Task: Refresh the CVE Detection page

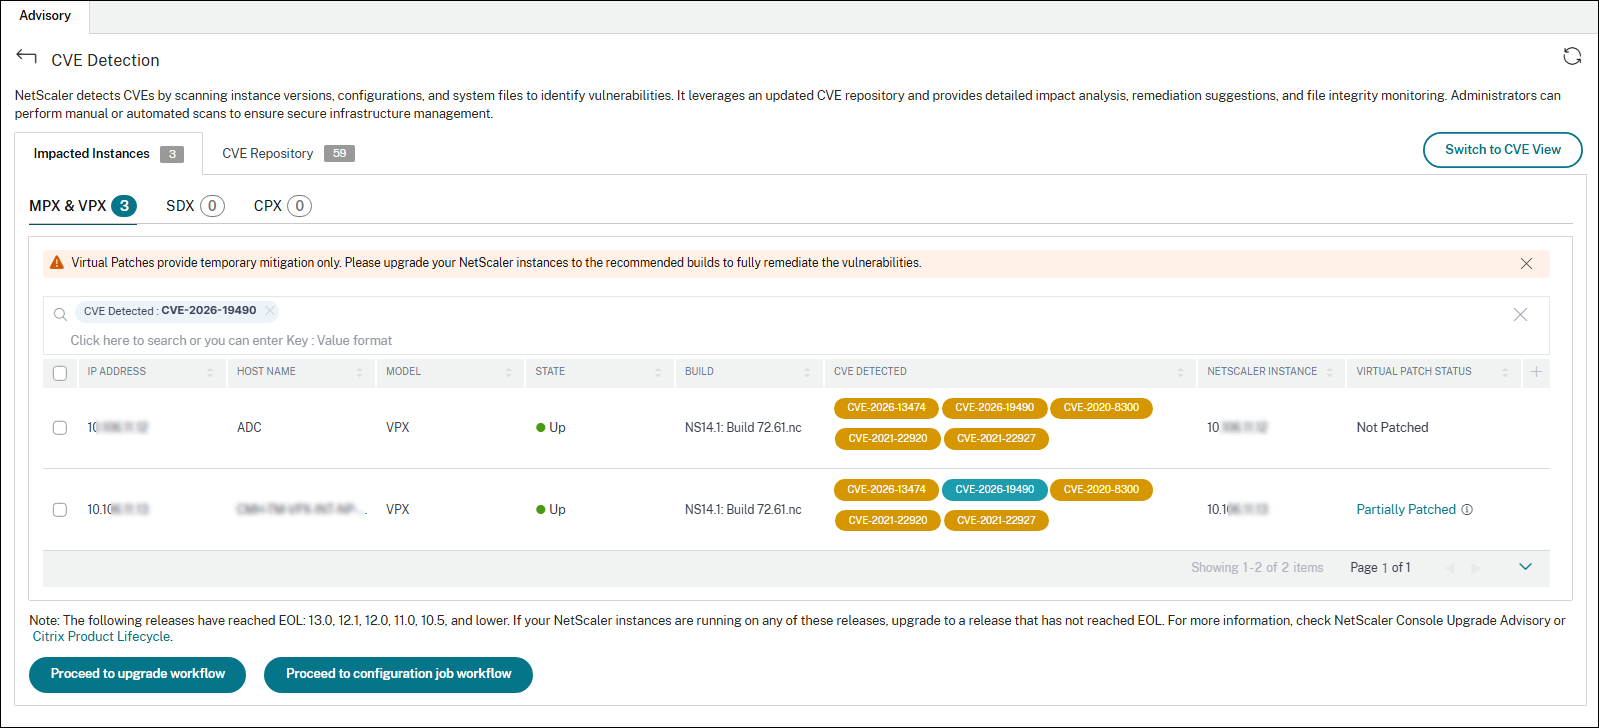Action: (x=1572, y=56)
